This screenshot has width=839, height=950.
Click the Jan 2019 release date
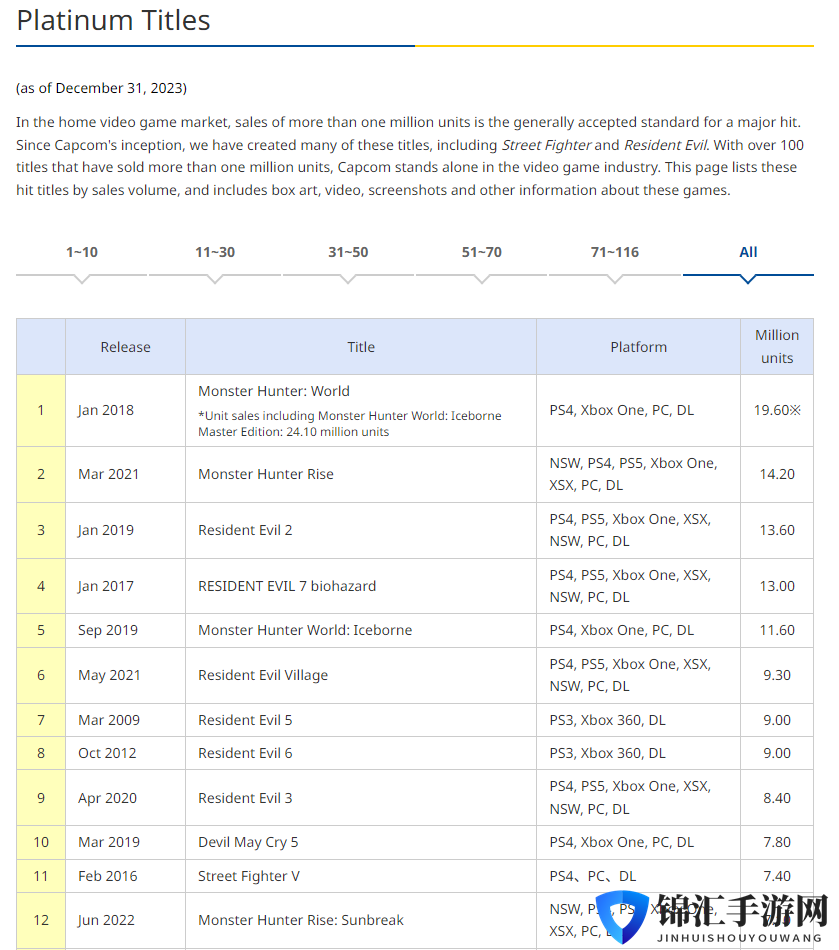pyautogui.click(x=106, y=530)
